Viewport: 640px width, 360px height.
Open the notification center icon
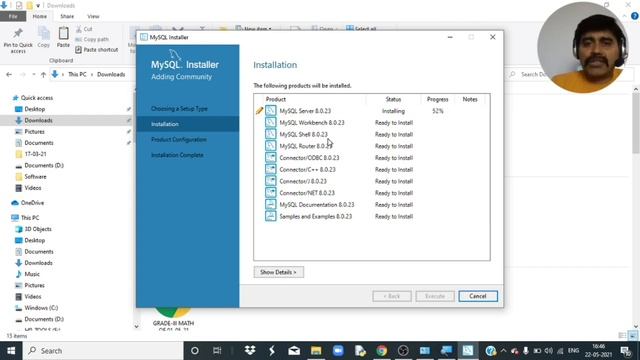click(625, 351)
